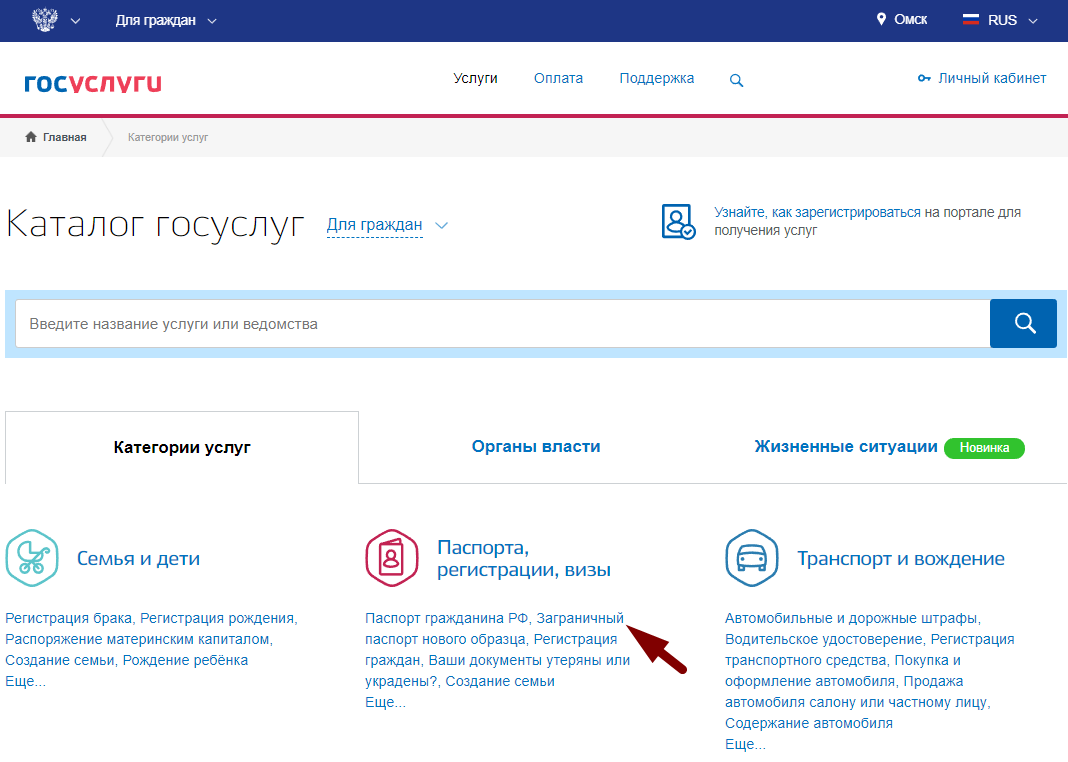Viewport: 1068px width, 762px height.
Task: Open the 'Поддержка' menu item
Action: click(x=656, y=78)
